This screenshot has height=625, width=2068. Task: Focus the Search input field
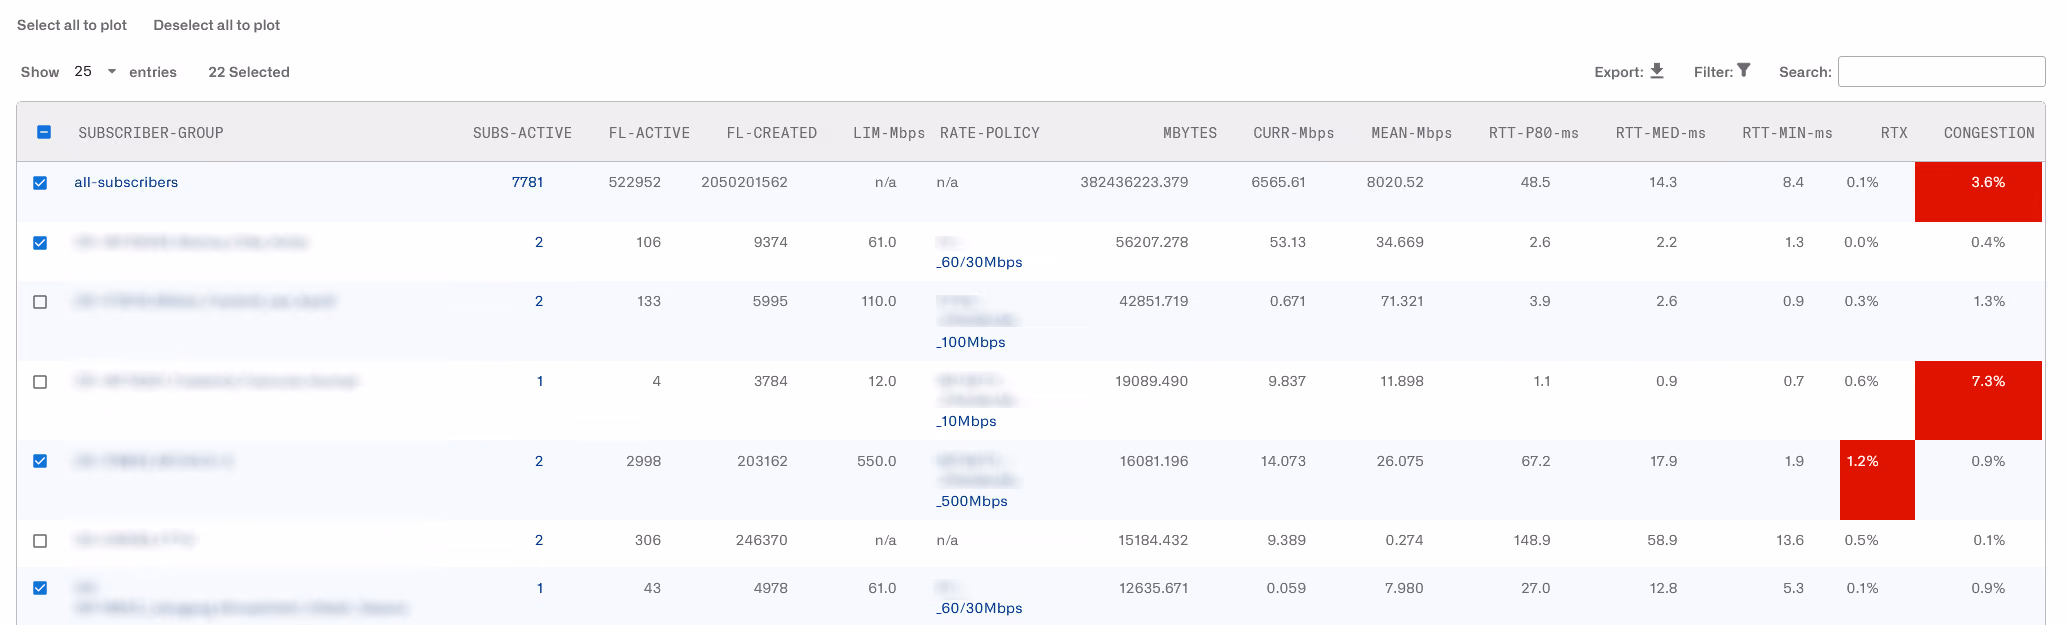coord(1941,72)
